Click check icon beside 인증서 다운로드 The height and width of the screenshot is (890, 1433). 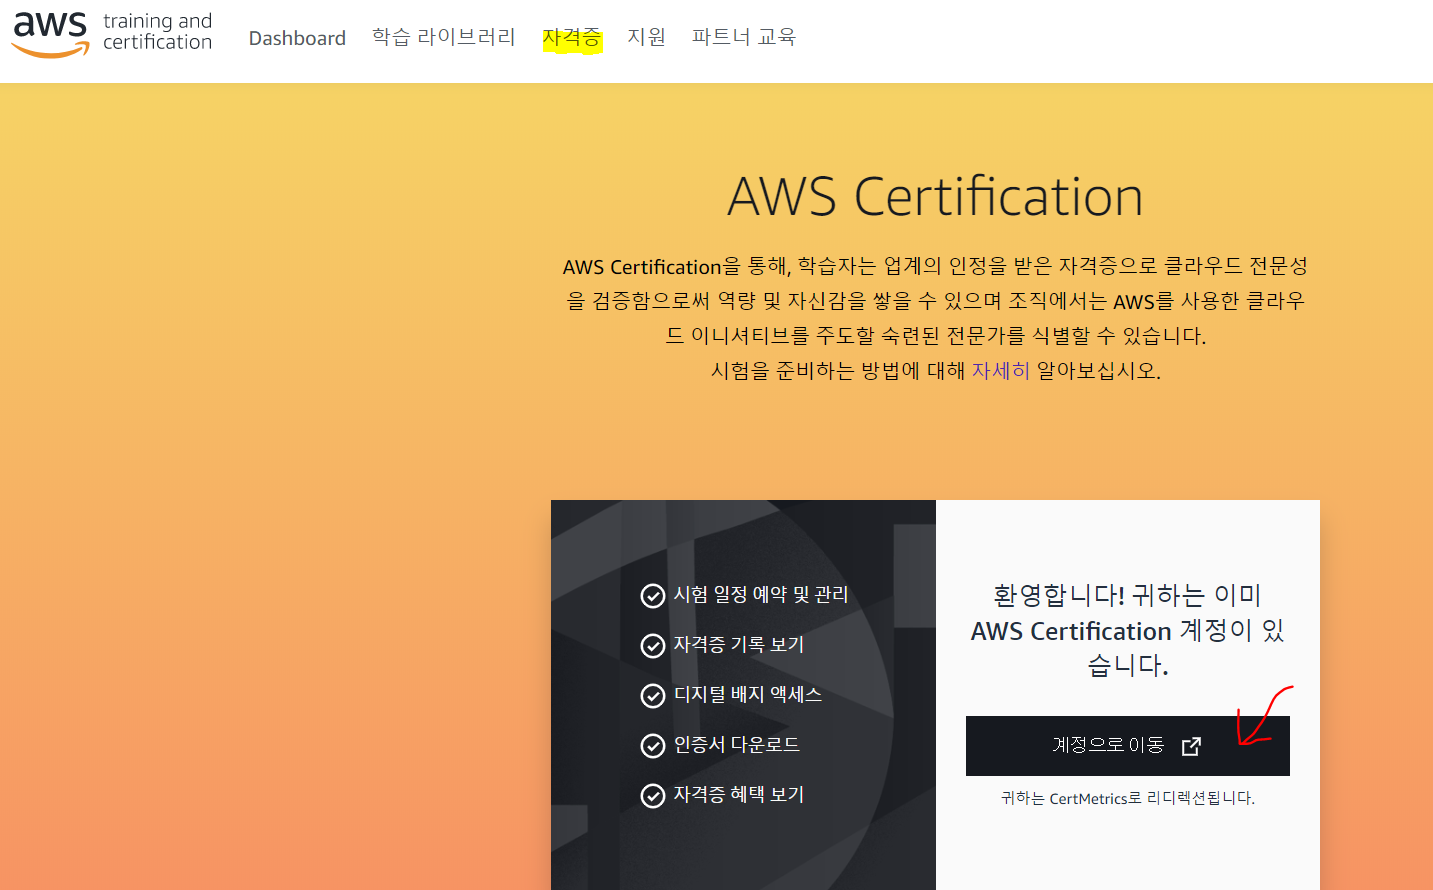coord(653,746)
